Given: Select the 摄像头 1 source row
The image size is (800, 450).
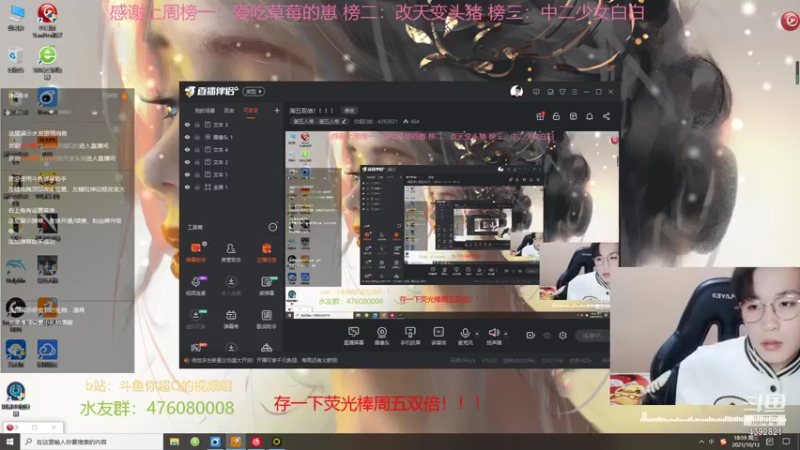Looking at the screenshot, I should (x=232, y=137).
